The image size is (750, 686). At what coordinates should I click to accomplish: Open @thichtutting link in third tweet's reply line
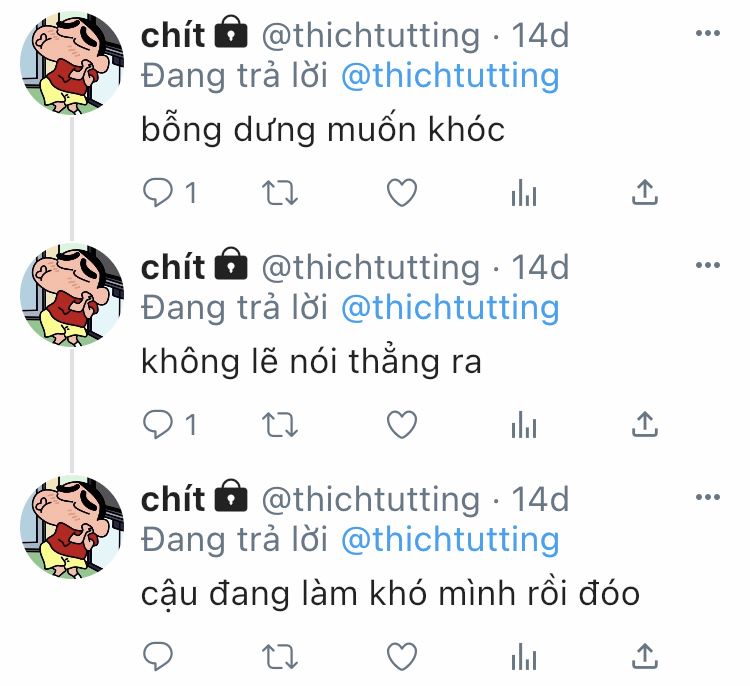pos(450,540)
